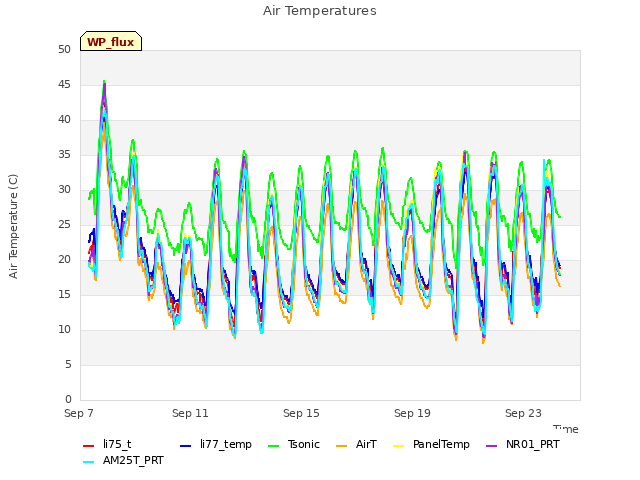Click the 20 y-axis tick label
This screenshot has height=480, width=640.
[x=64, y=260]
